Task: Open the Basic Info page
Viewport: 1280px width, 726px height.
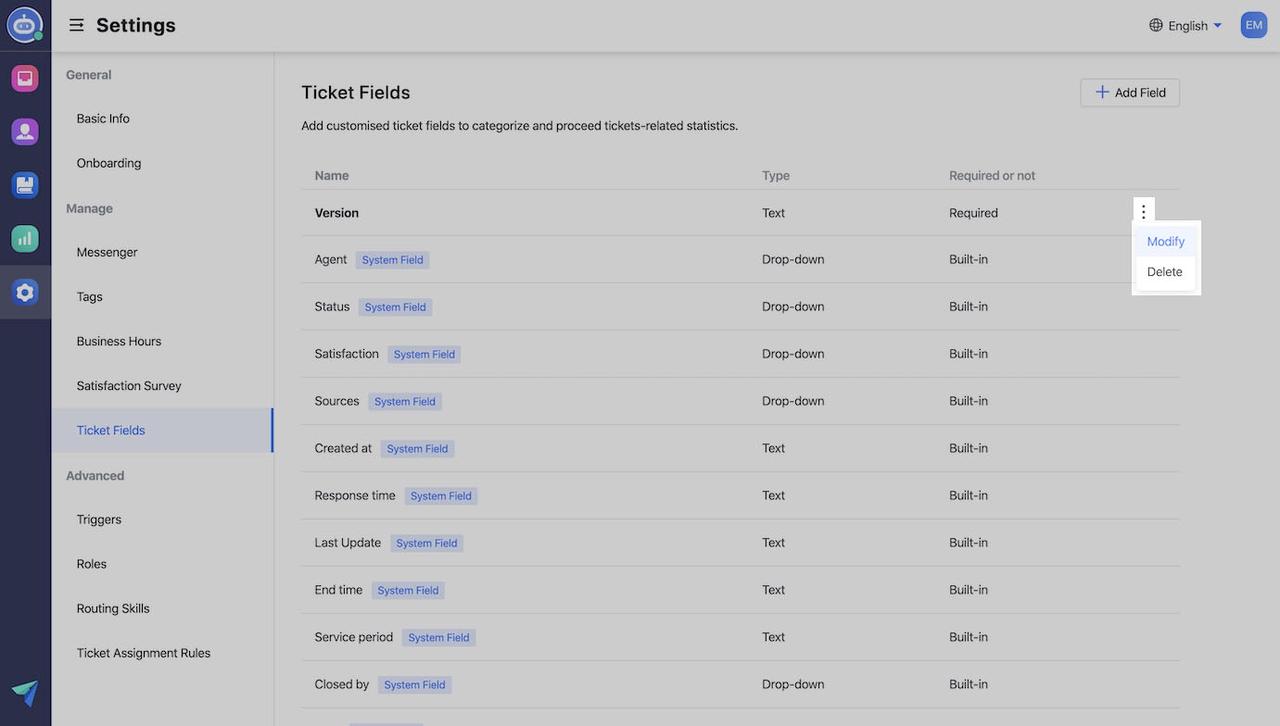Action: [x=103, y=119]
